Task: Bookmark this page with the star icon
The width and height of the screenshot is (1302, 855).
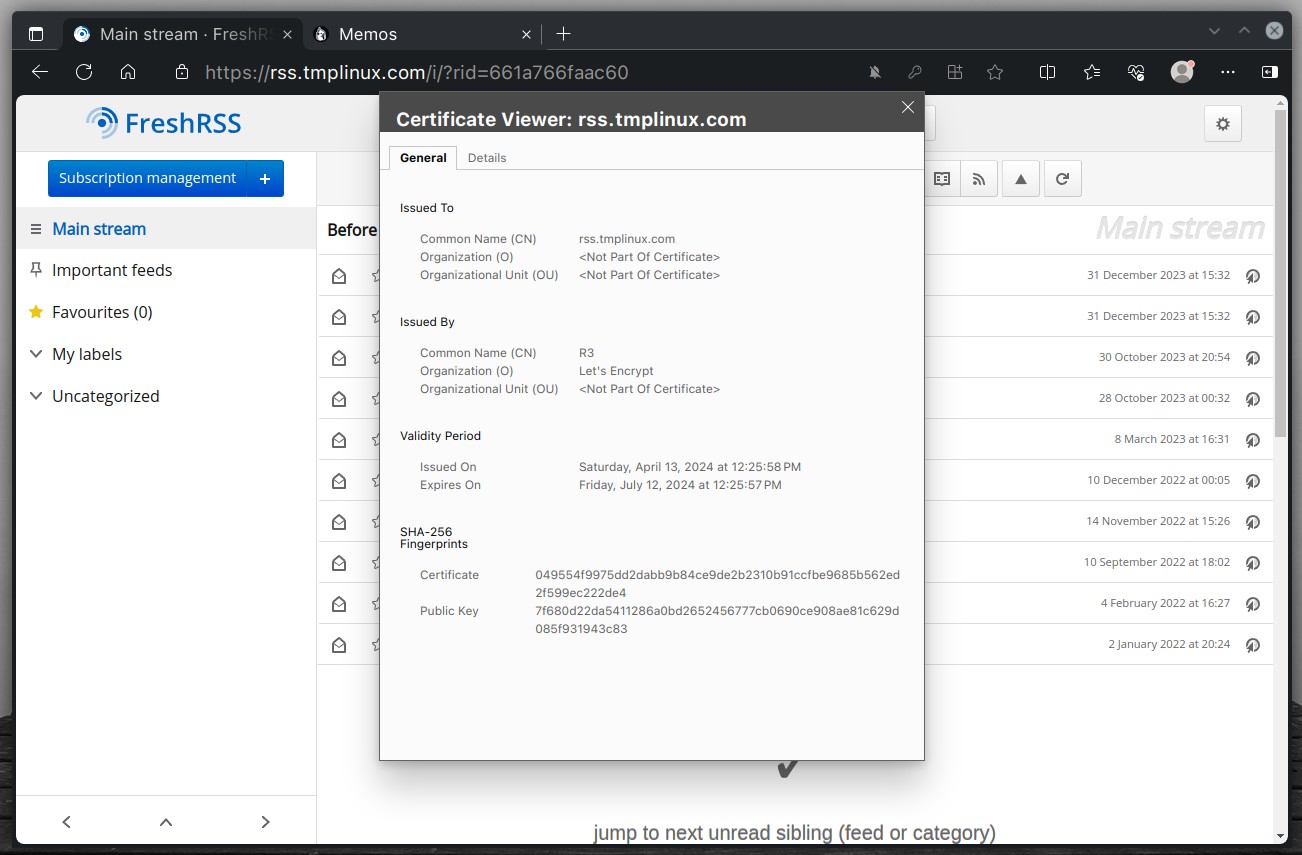Action: coord(995,72)
